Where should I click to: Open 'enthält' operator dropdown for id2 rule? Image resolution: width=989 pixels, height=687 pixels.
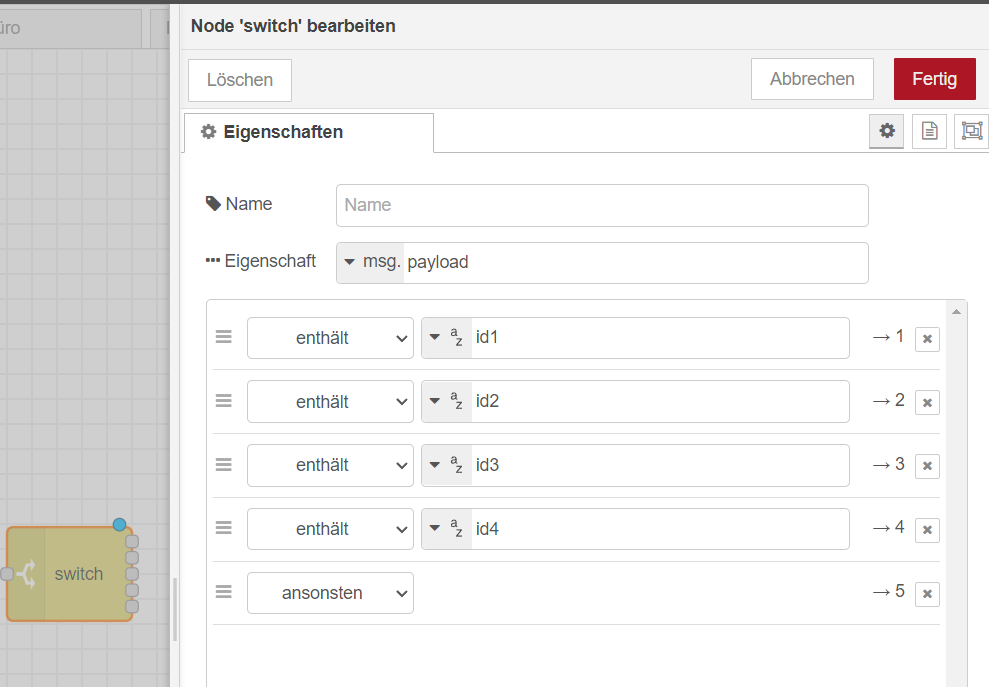(330, 402)
